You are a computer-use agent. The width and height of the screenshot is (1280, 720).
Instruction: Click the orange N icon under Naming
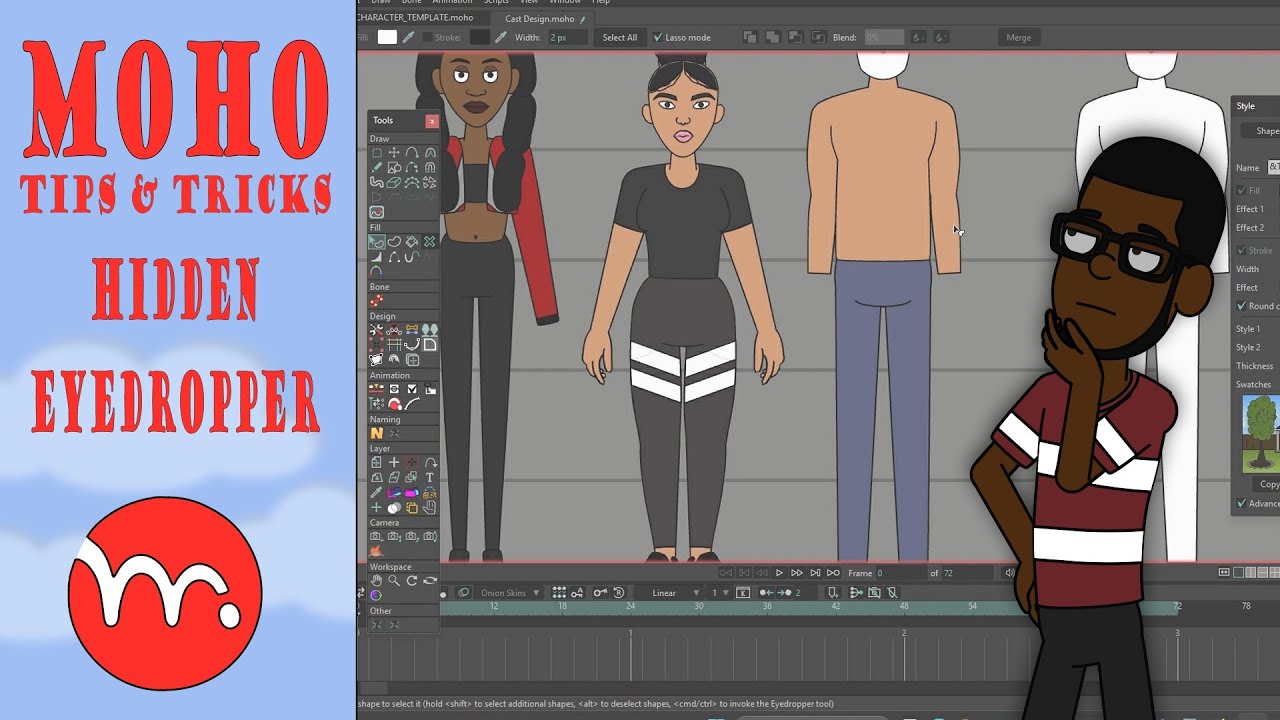click(377, 433)
